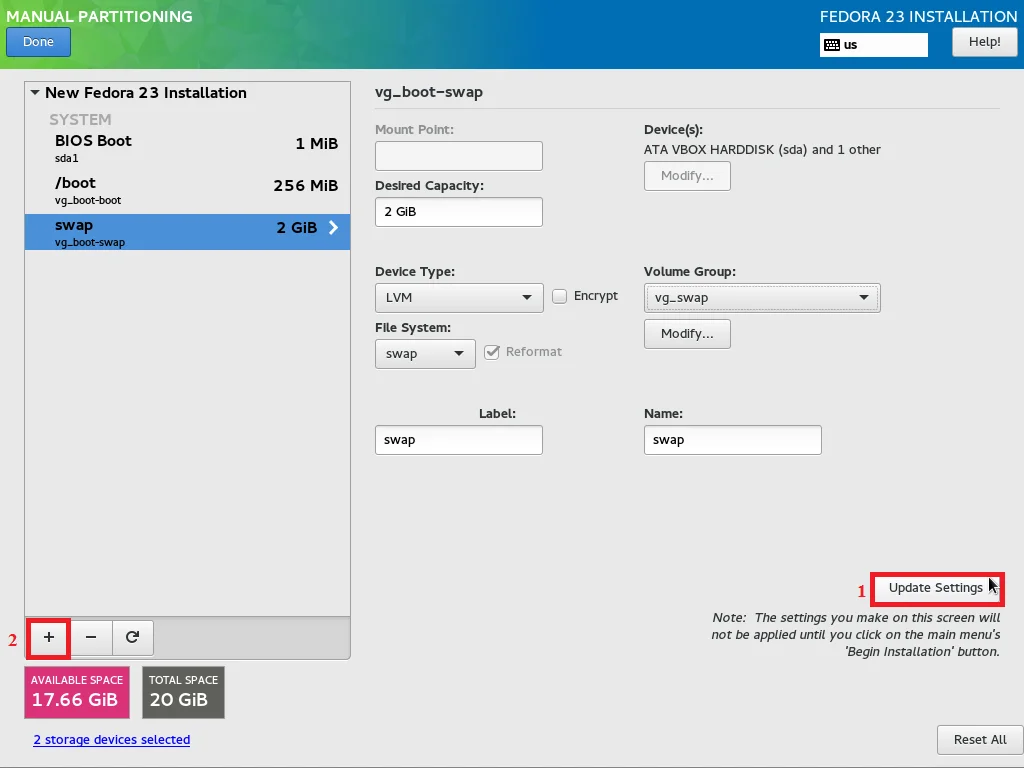The width and height of the screenshot is (1024, 768).
Task: Click Update Settings button
Action: coord(936,588)
